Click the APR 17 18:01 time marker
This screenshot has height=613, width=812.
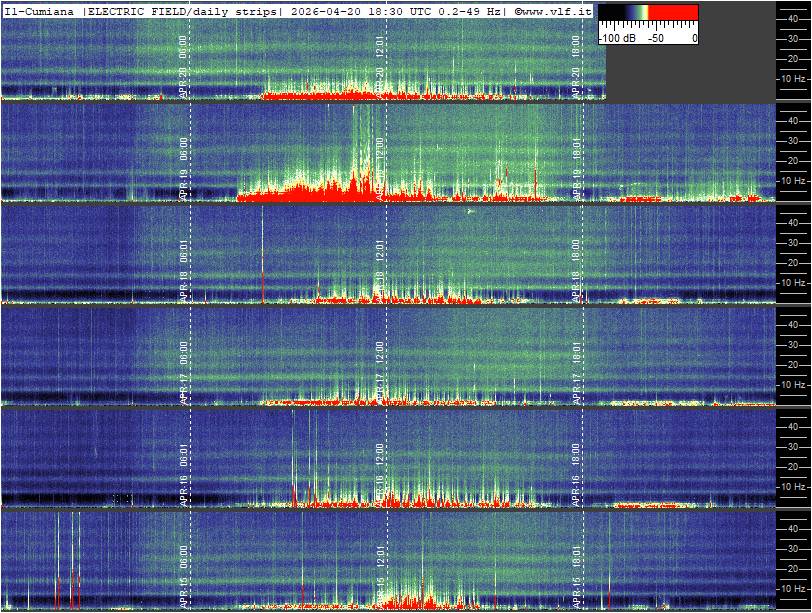point(577,369)
